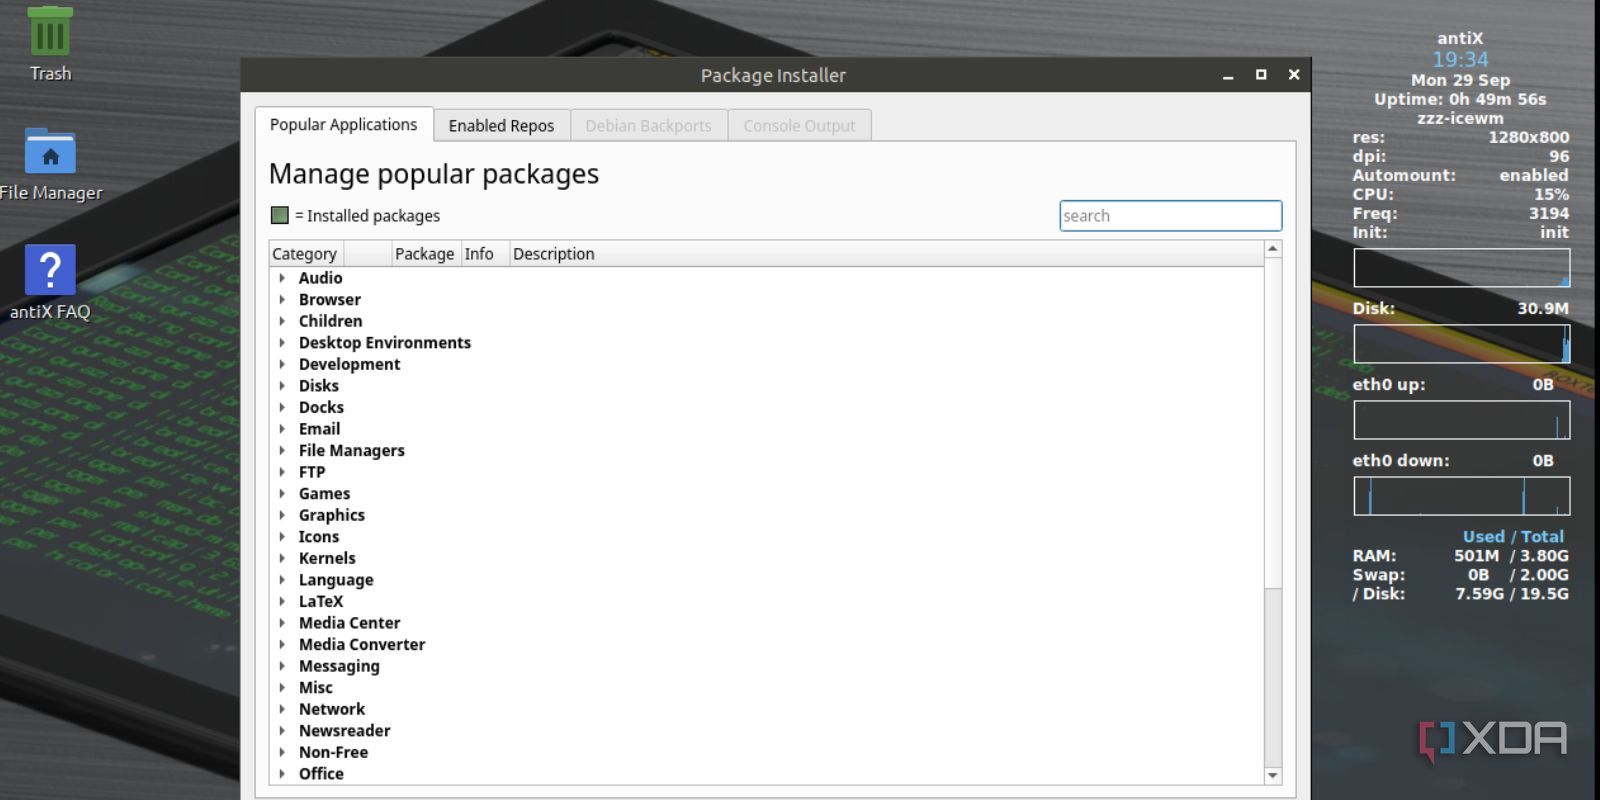Click the Info column header
This screenshot has height=800, width=1600.
pyautogui.click(x=484, y=254)
